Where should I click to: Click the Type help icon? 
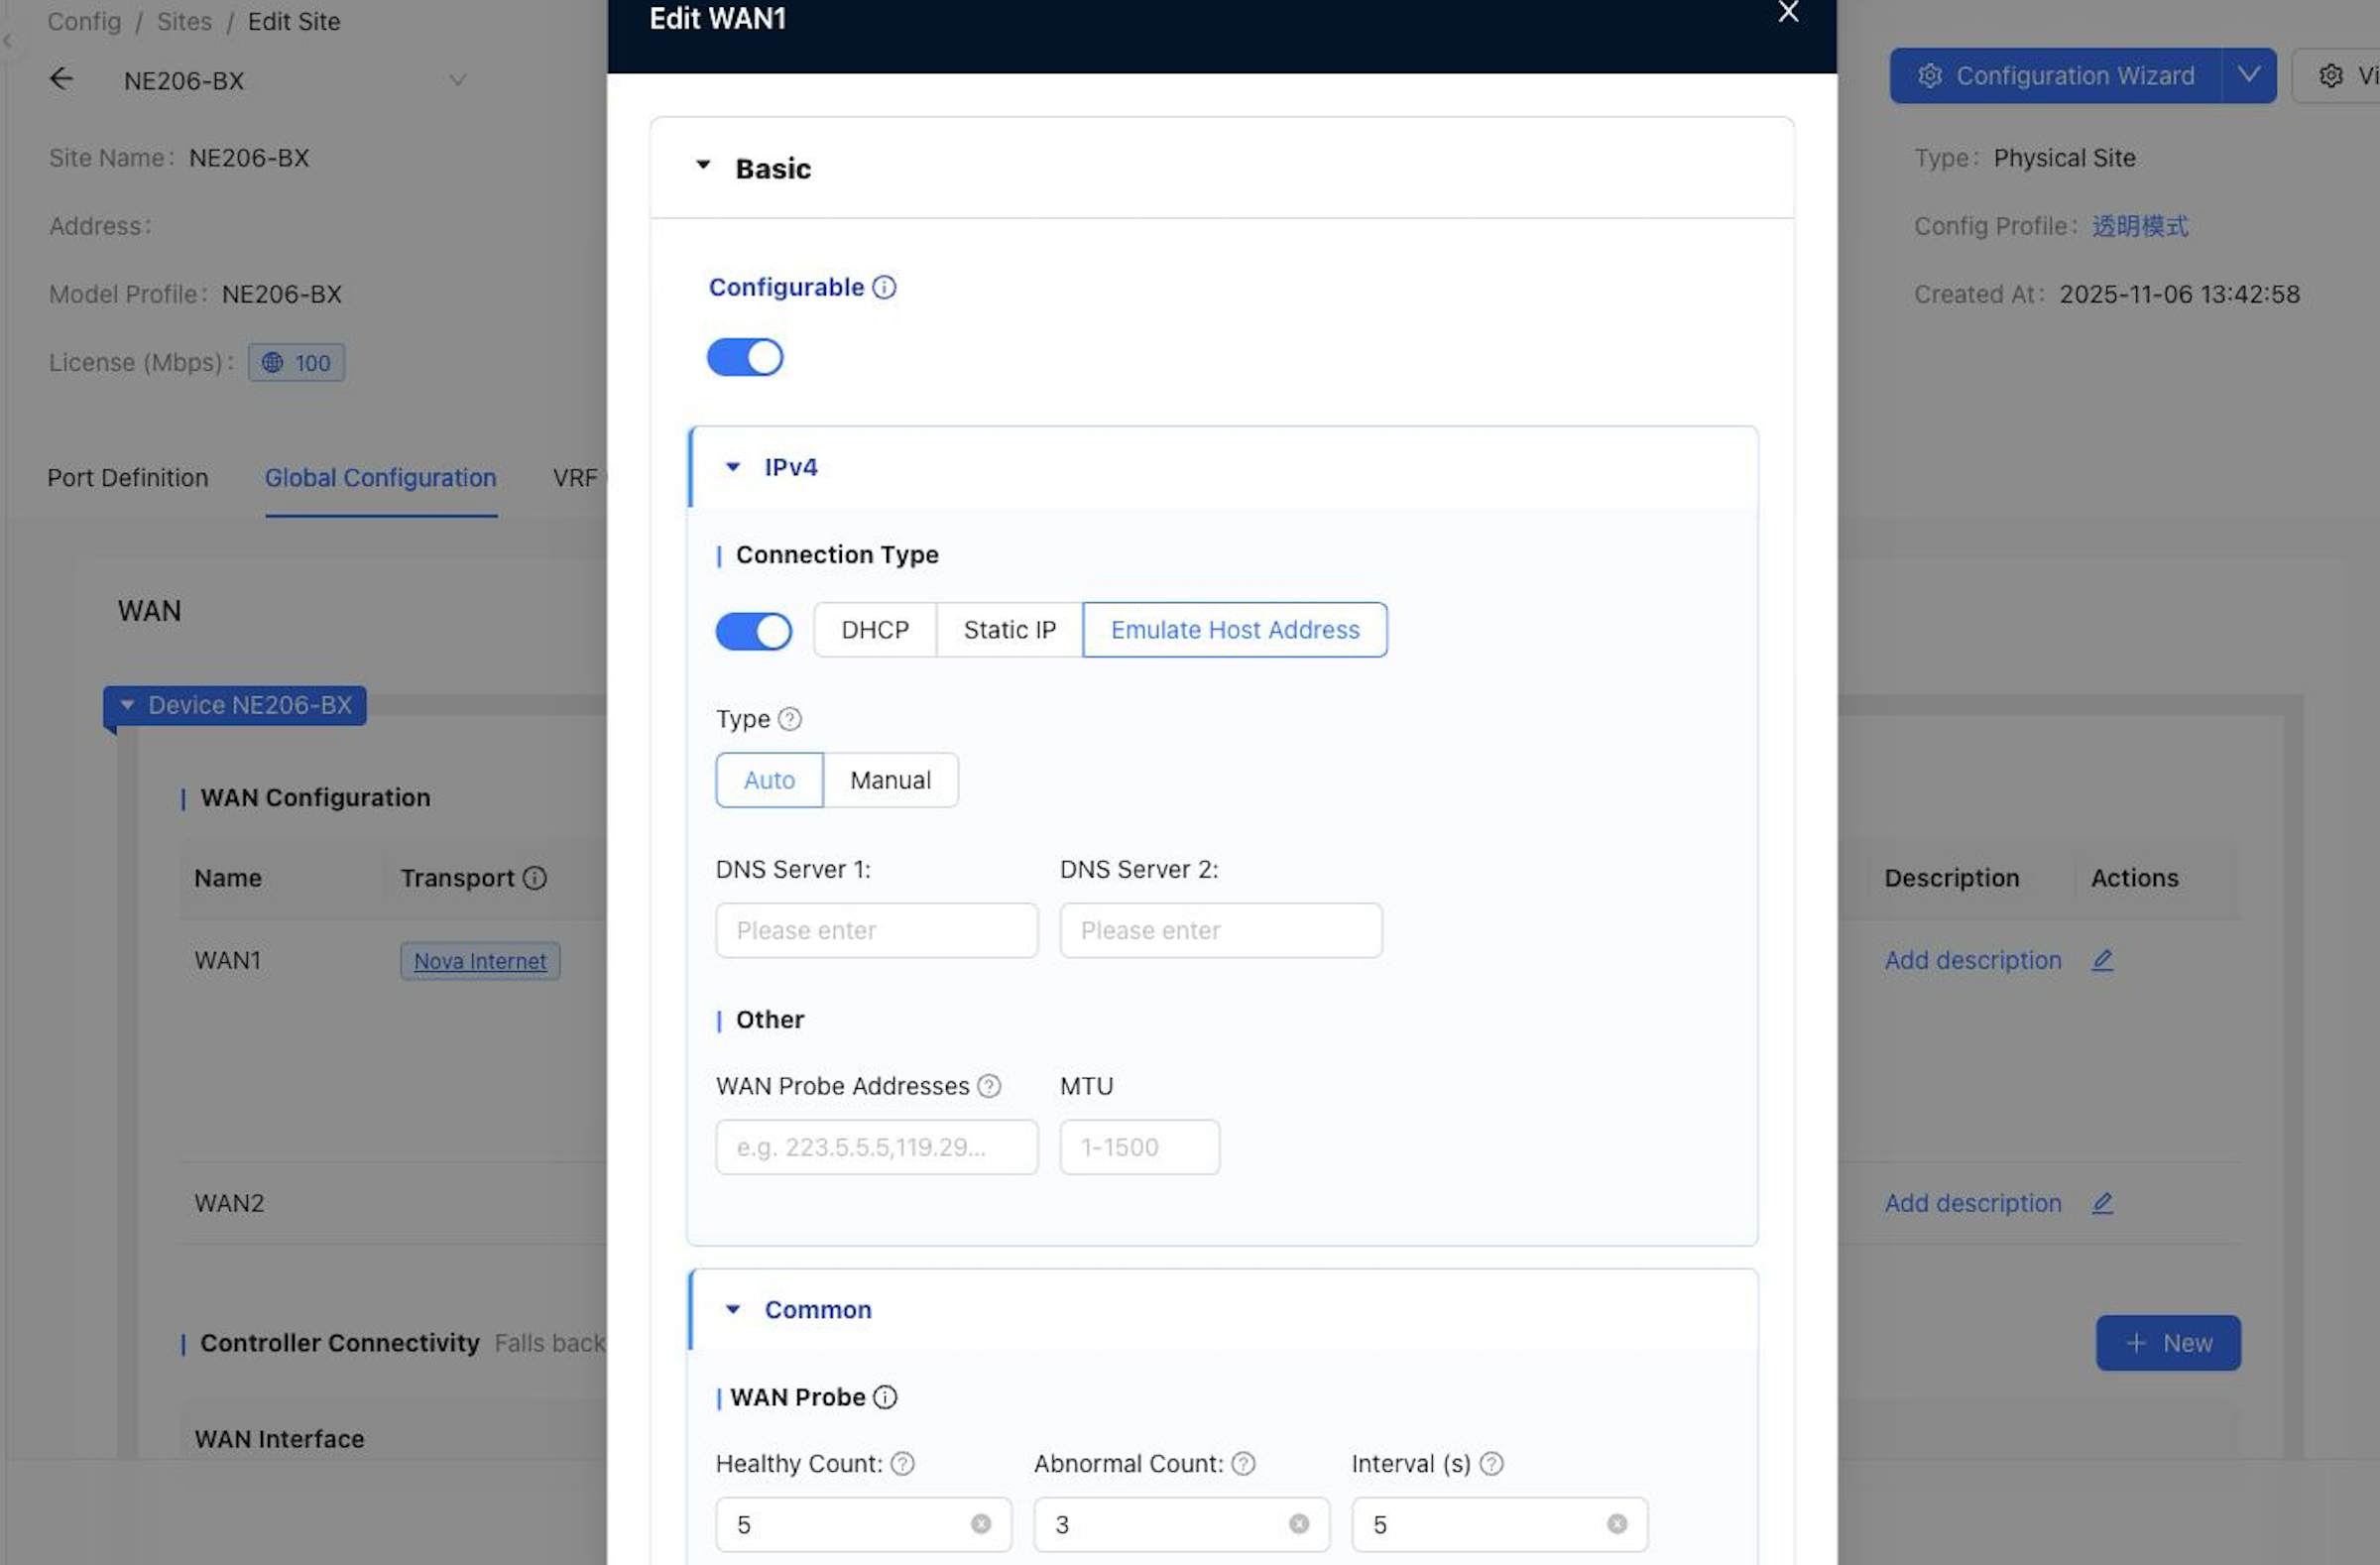click(x=790, y=719)
